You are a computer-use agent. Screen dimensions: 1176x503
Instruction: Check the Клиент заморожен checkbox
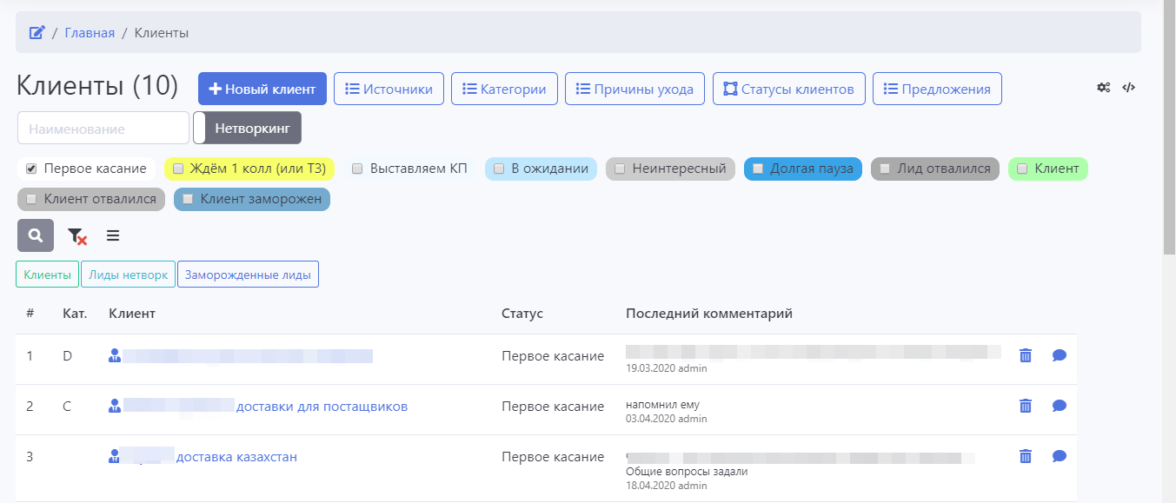pos(188,199)
